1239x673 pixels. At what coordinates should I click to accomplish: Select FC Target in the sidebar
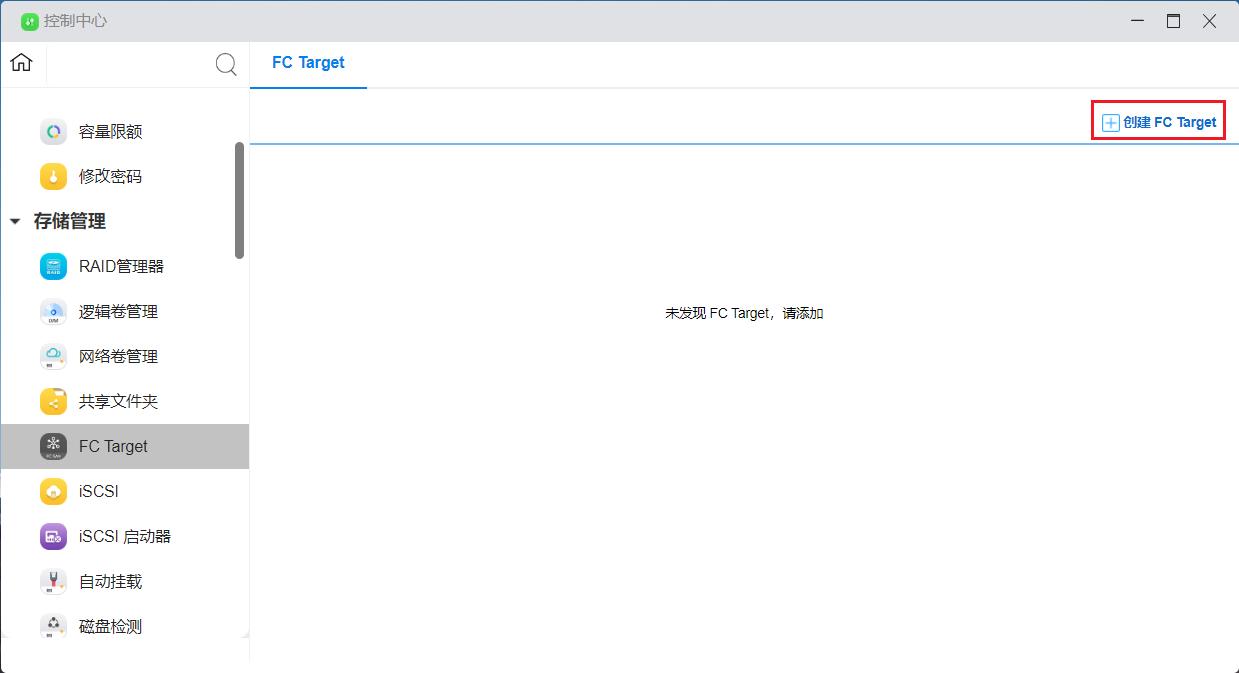113,447
